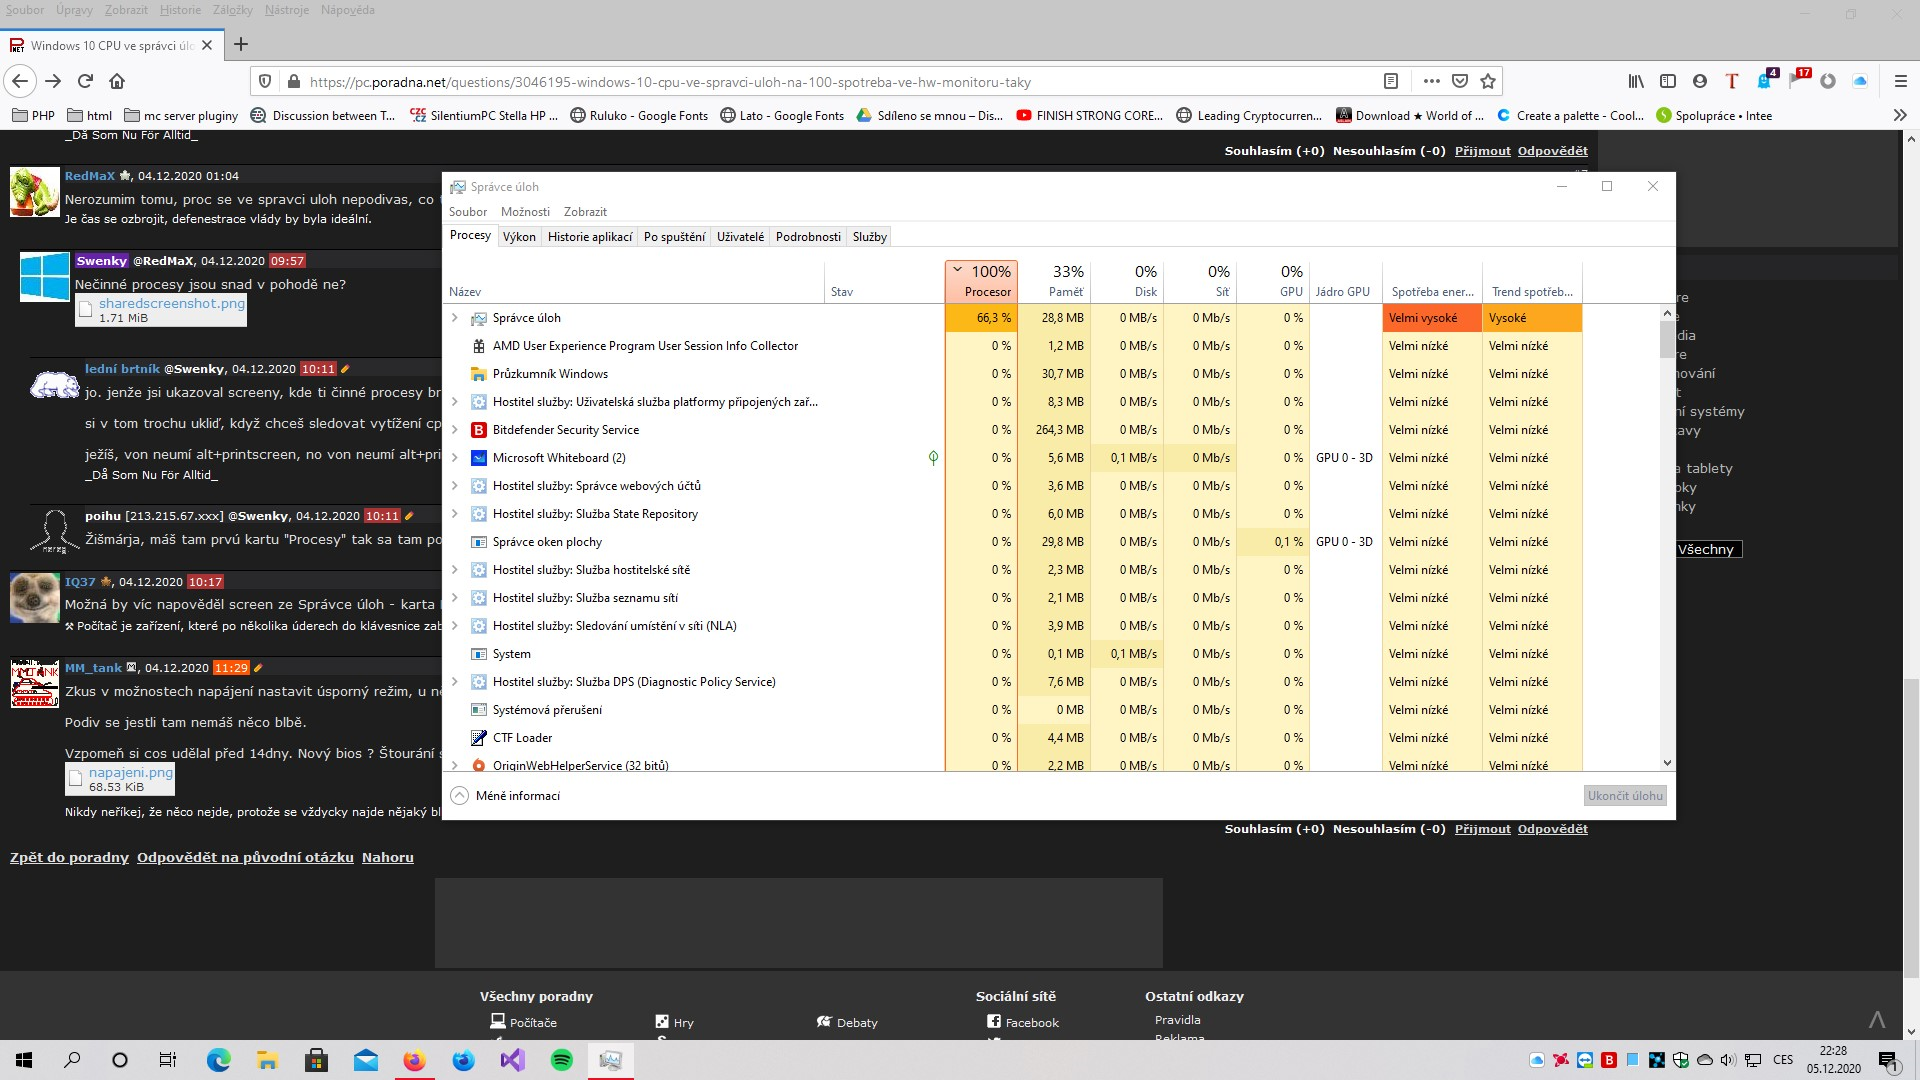Click Firefox home button icon
1920x1080 pixels.
(x=117, y=82)
